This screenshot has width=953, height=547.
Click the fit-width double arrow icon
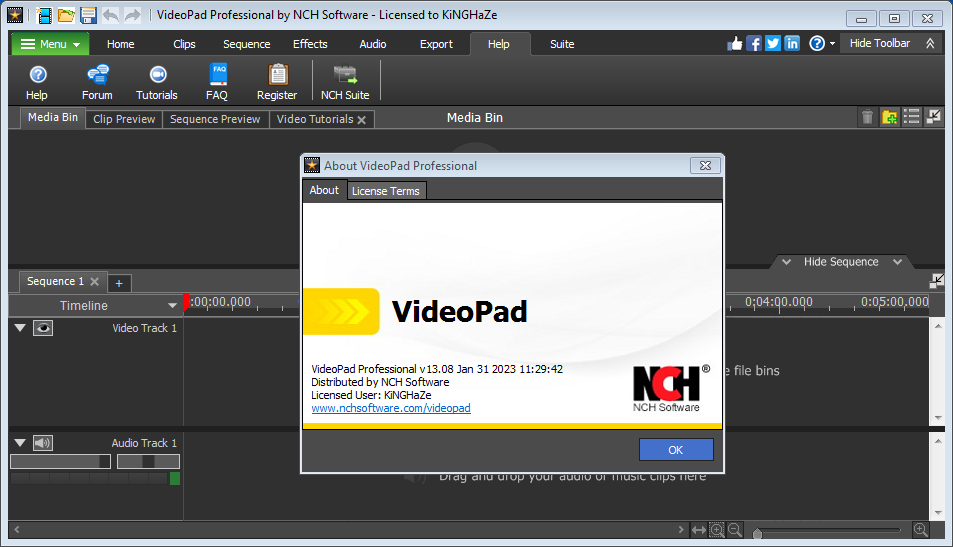pyautogui.click(x=699, y=530)
